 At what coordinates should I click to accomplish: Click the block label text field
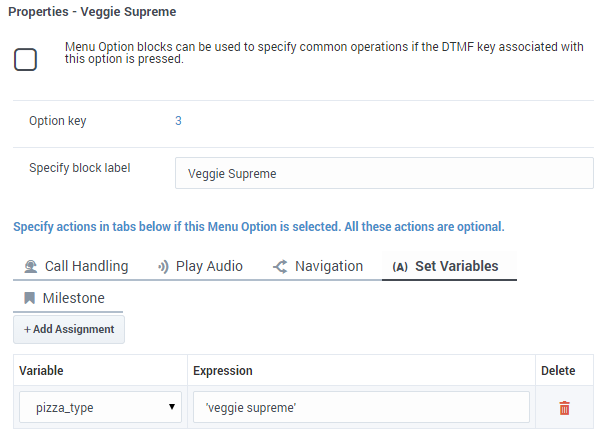click(x=384, y=173)
